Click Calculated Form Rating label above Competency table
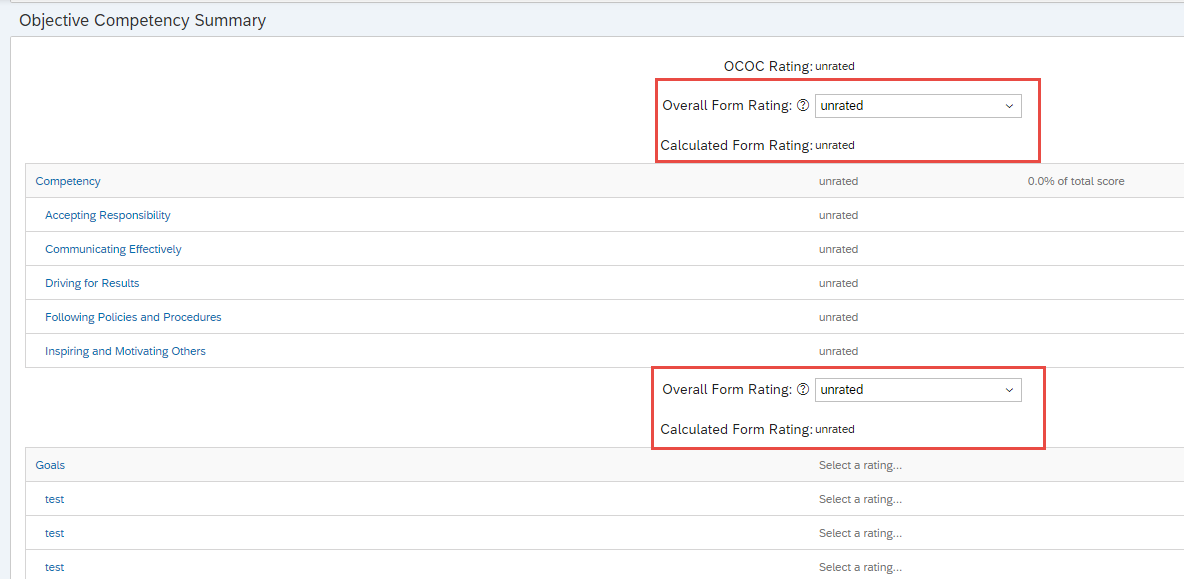Image resolution: width=1184 pixels, height=579 pixels. tap(736, 146)
